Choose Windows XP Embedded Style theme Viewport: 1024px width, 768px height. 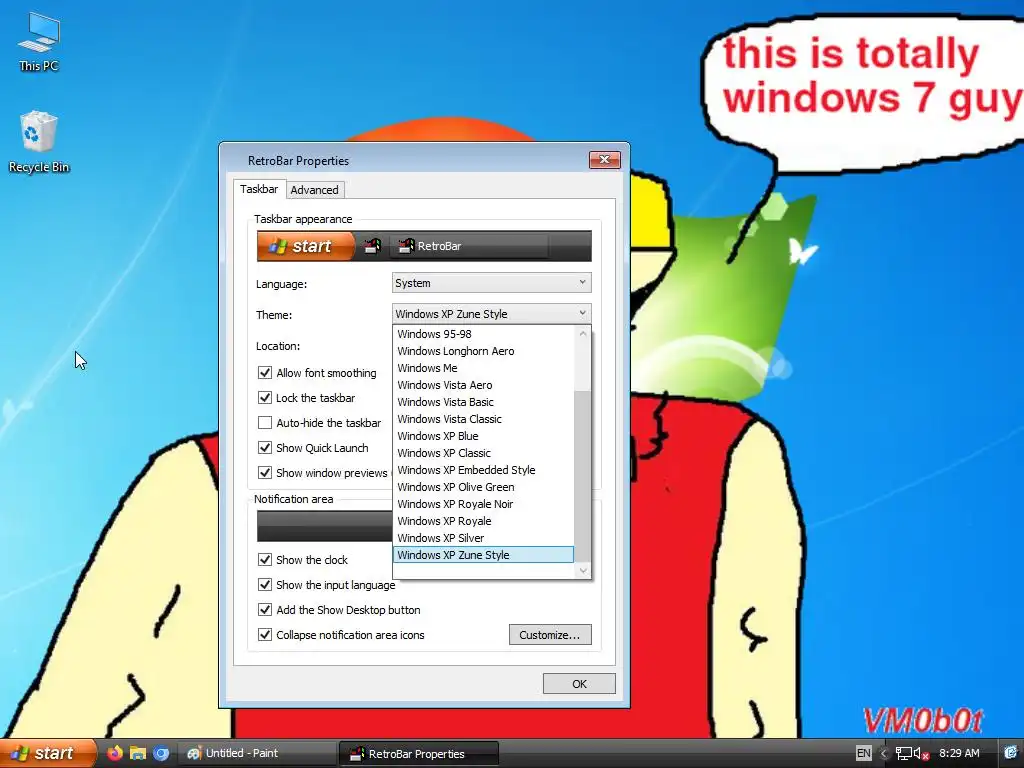coord(483,470)
